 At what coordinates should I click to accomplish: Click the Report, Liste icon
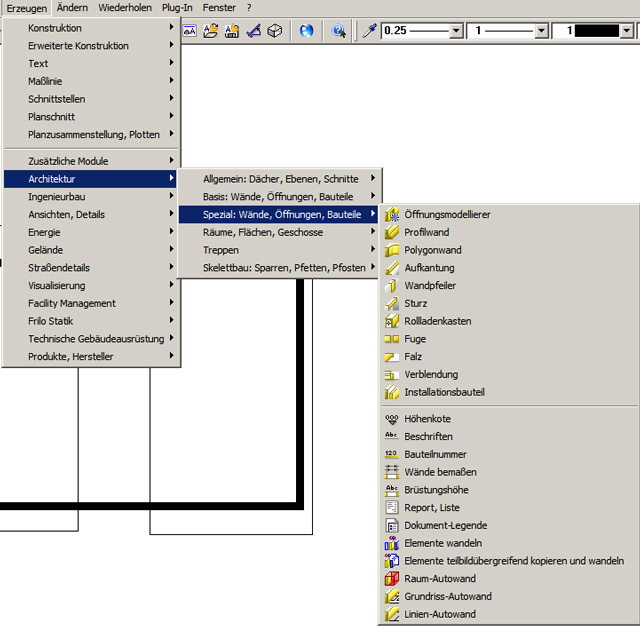[x=392, y=507]
